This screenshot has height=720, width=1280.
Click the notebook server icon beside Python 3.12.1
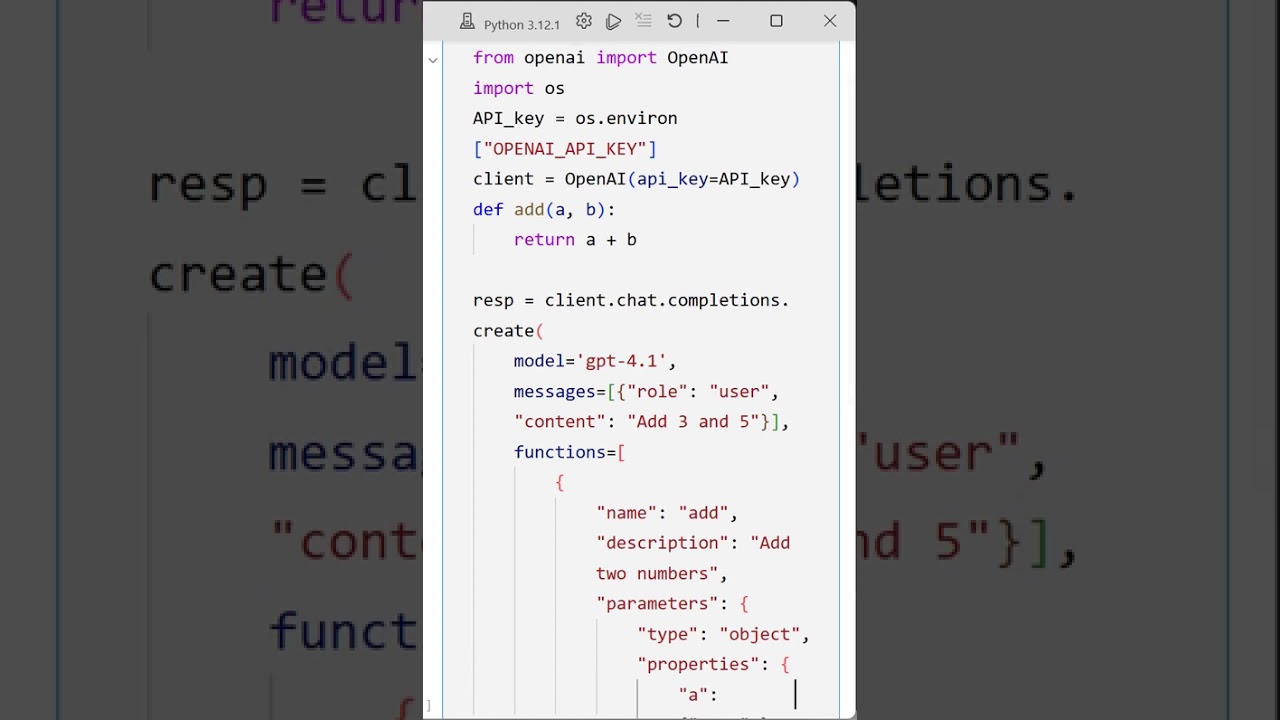(467, 22)
